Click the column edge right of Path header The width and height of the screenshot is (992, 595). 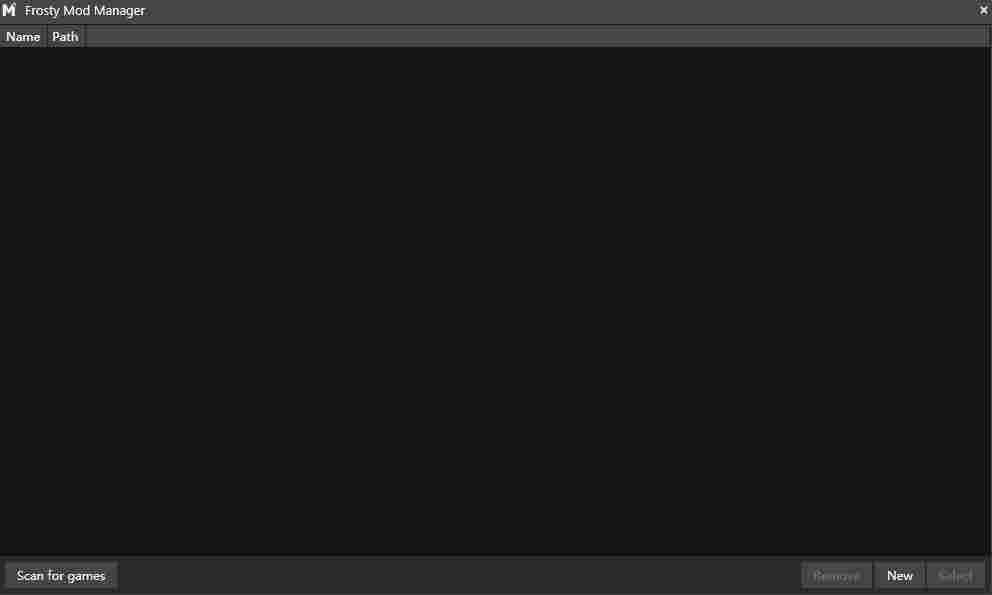pos(84,37)
